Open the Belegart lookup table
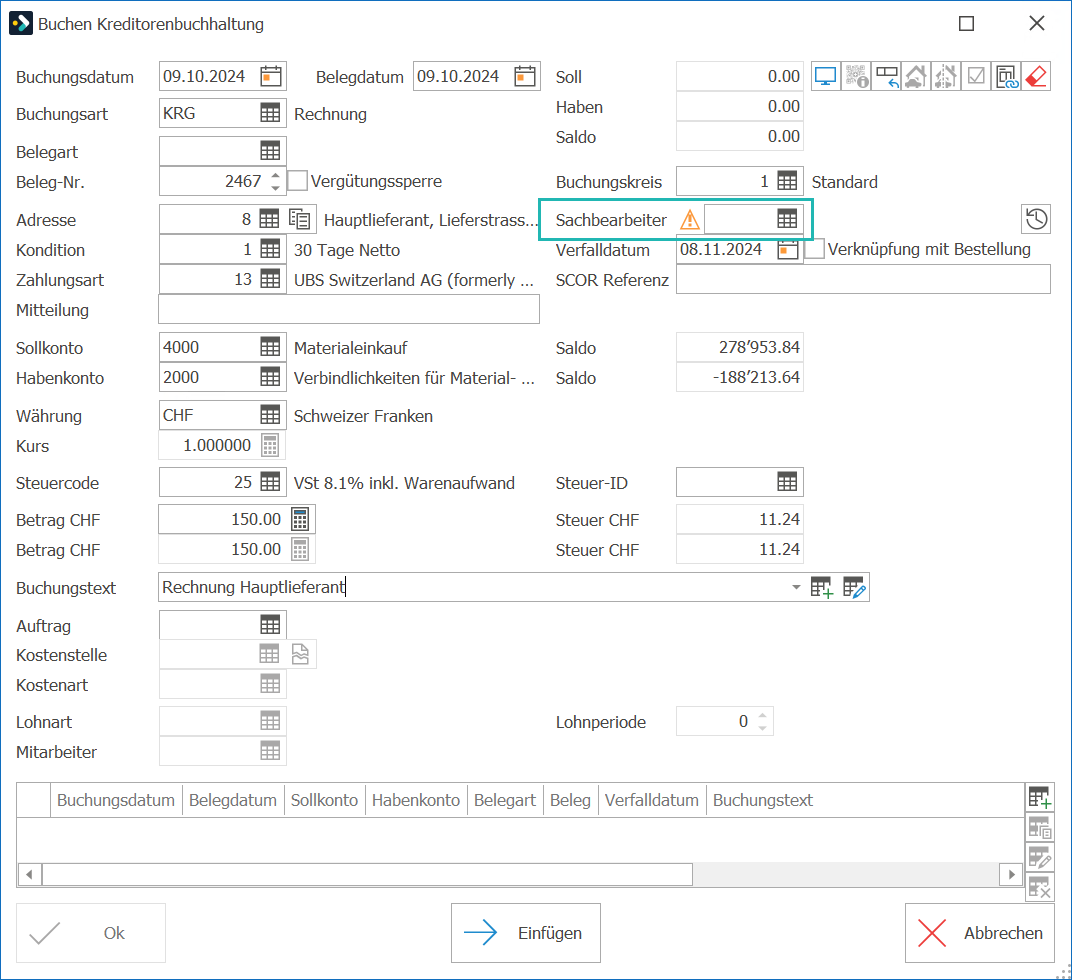The image size is (1072, 980). 270,151
